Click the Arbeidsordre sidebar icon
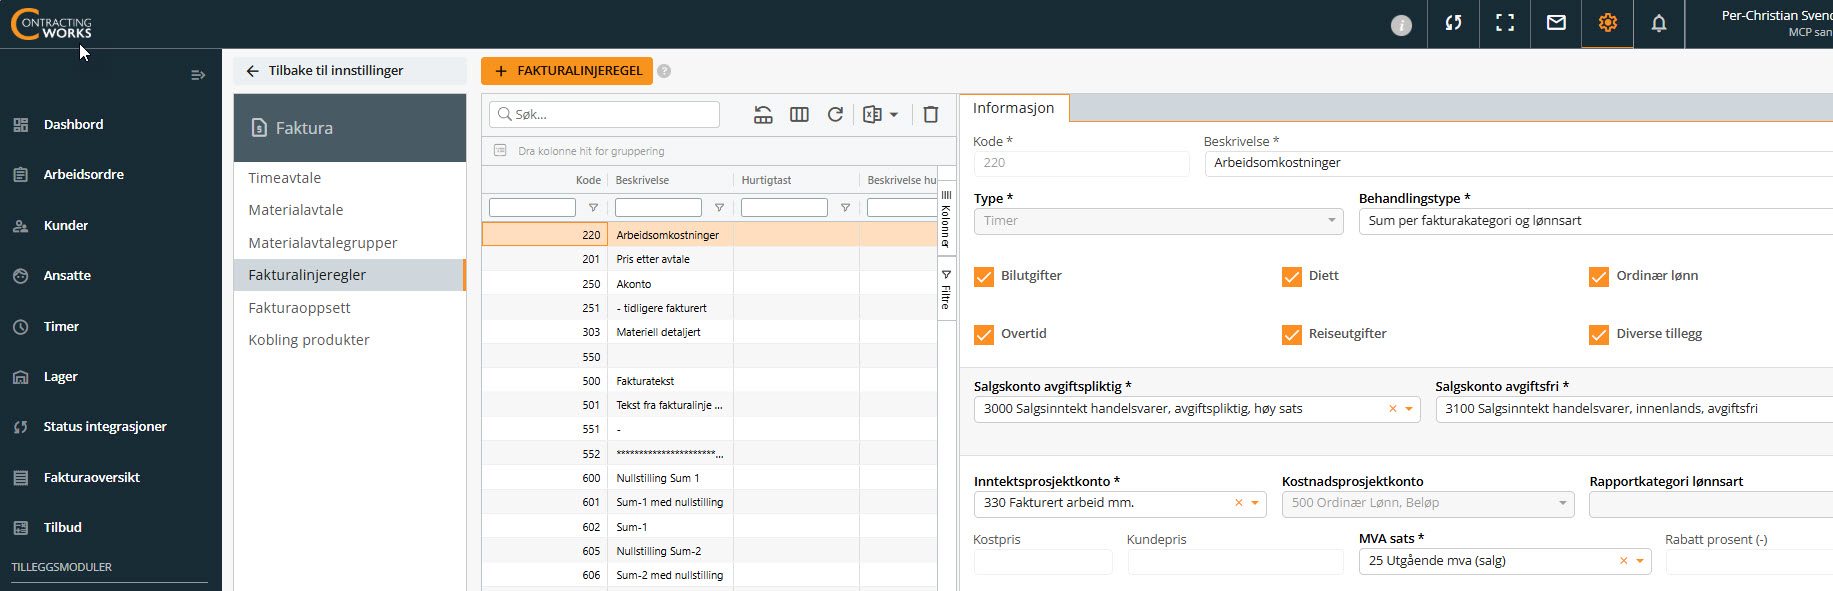This screenshot has width=1833, height=591. click(x=20, y=175)
